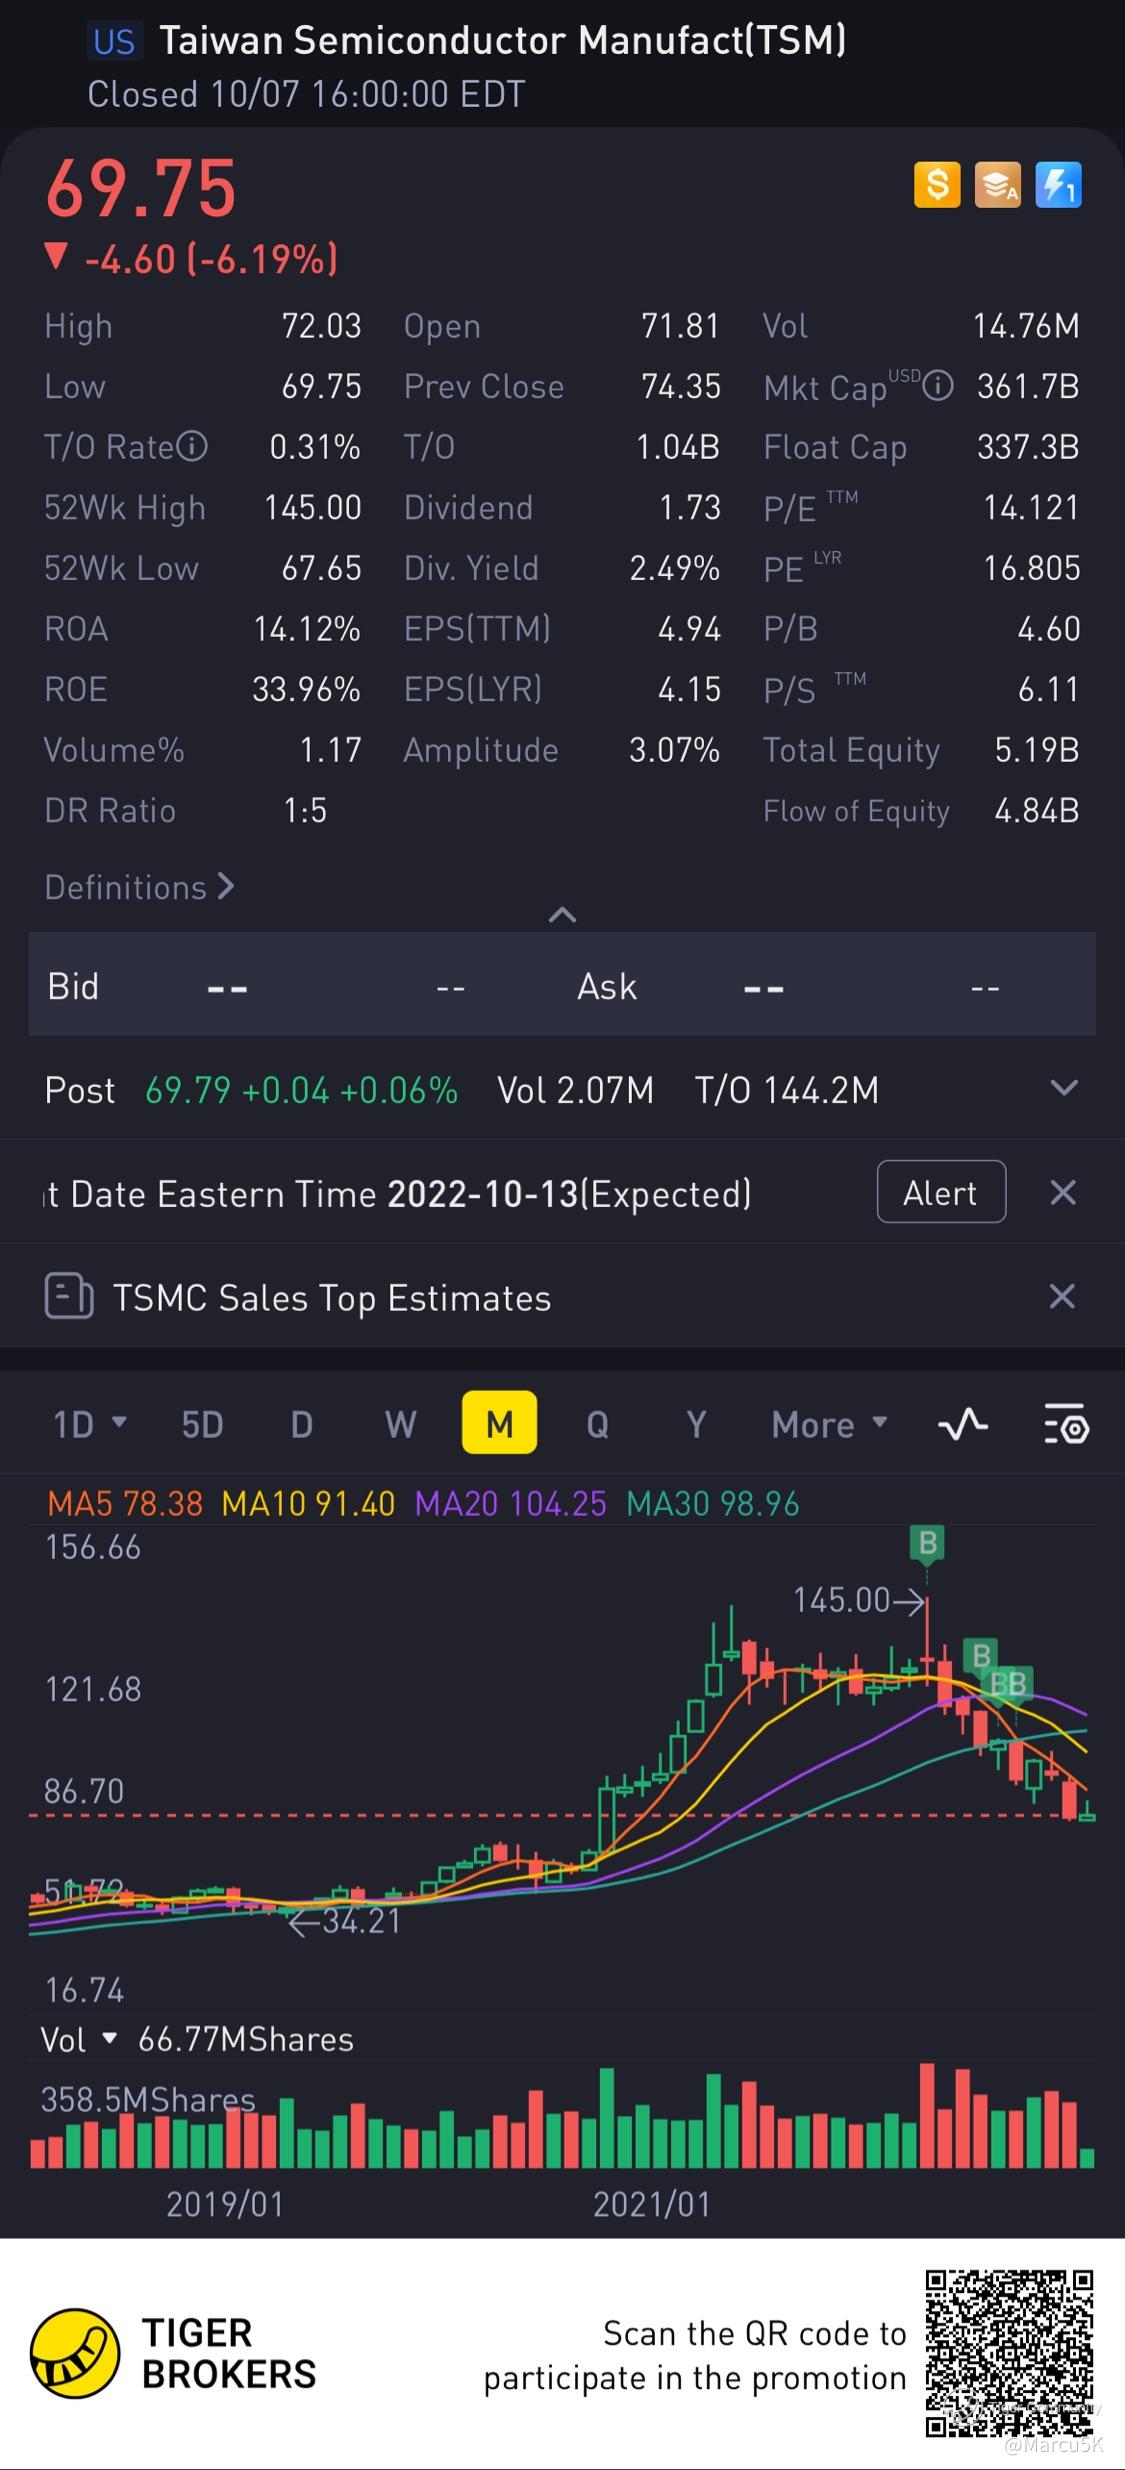
Task: Tap the 2019/01 date axis label
Action: [x=225, y=2203]
